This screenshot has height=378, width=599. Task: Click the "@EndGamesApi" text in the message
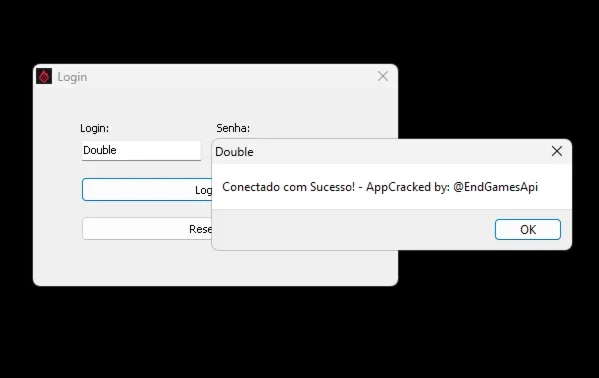(x=495, y=187)
